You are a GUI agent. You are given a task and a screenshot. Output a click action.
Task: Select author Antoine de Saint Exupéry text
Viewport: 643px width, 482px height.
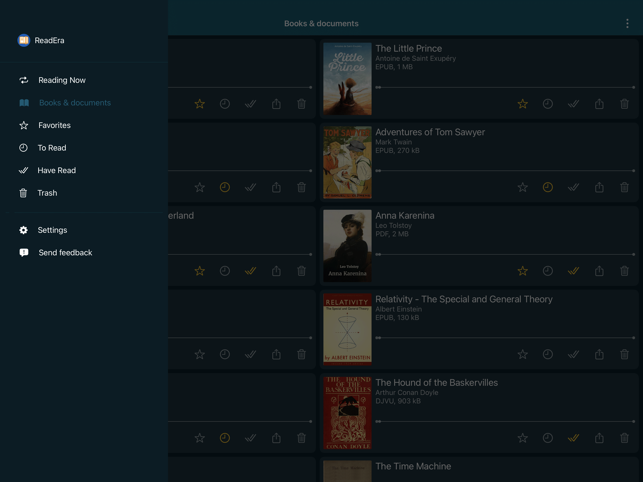click(415, 59)
